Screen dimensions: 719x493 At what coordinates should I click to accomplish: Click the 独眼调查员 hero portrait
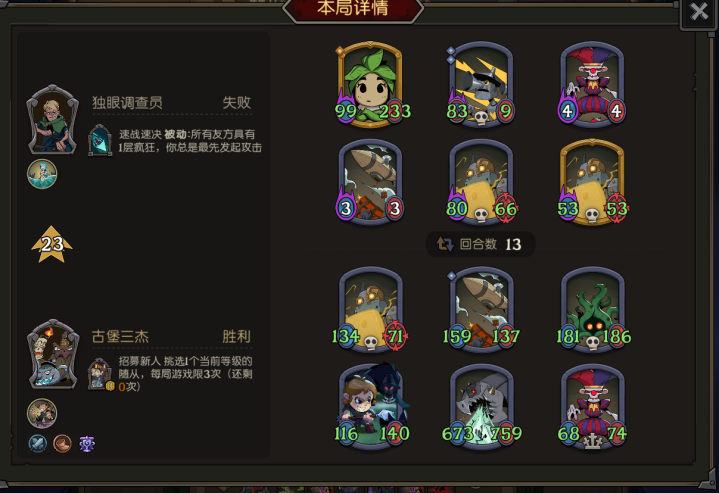point(52,119)
